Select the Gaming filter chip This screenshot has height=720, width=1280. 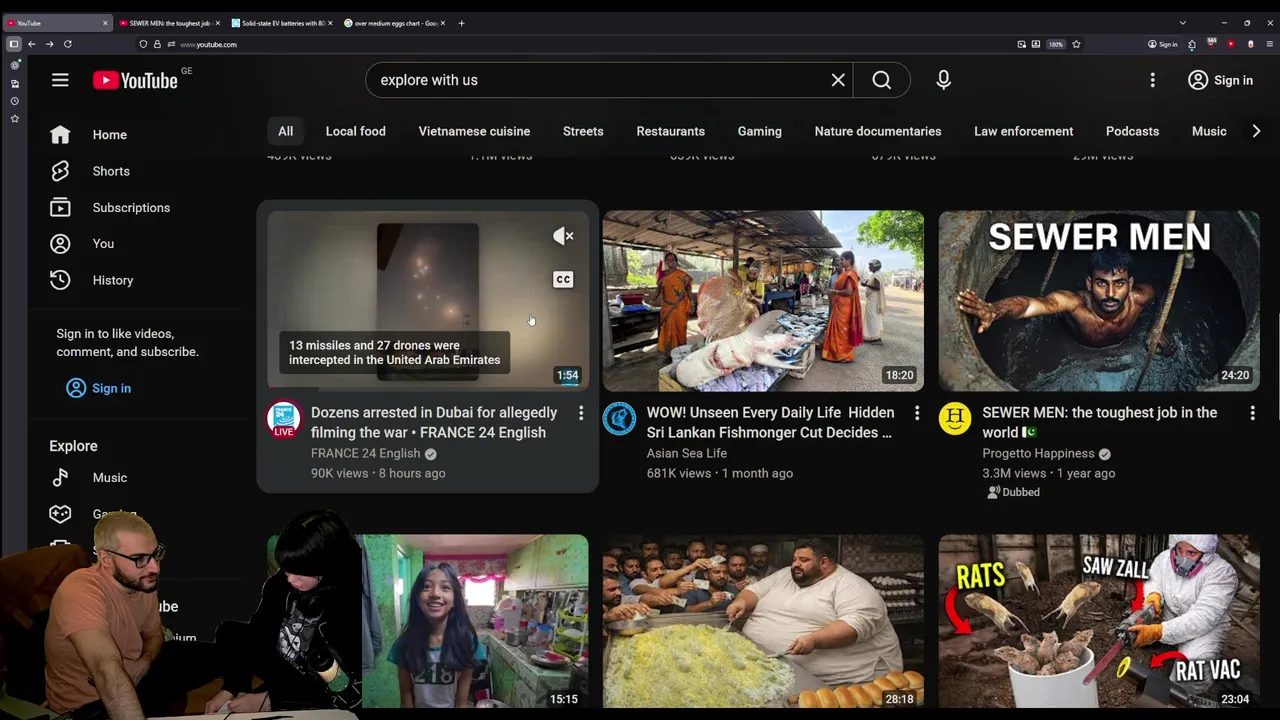coord(760,131)
